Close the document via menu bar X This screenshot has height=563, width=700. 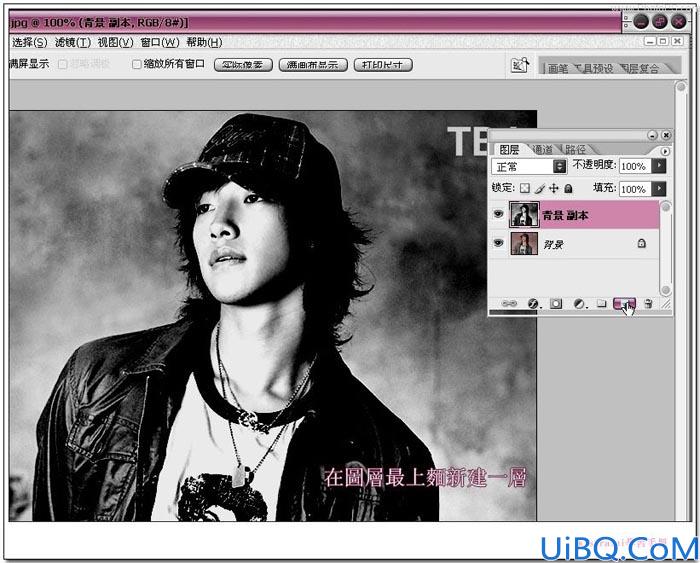point(677,42)
